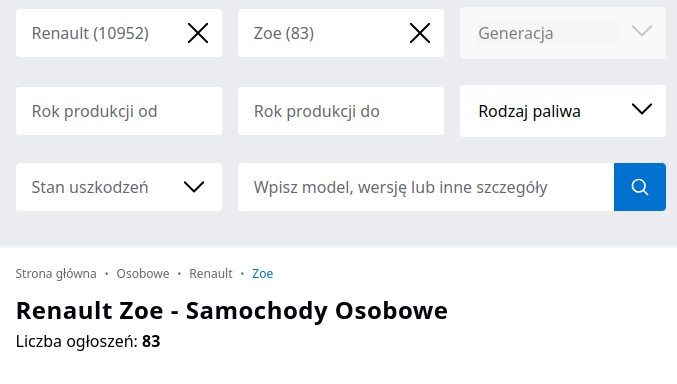The height and width of the screenshot is (384, 677).
Task: Click the Rok produkcji od field
Action: pyautogui.click(x=119, y=111)
